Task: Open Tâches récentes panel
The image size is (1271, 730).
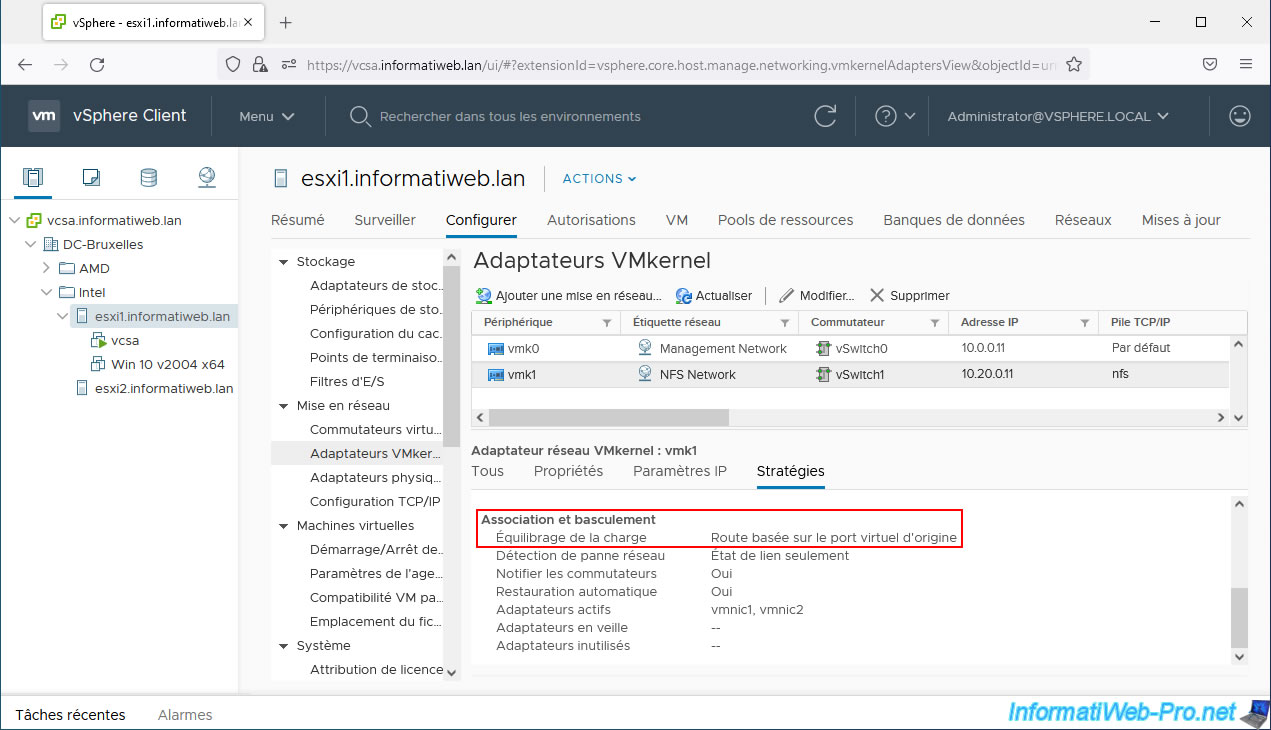Action: pos(71,715)
